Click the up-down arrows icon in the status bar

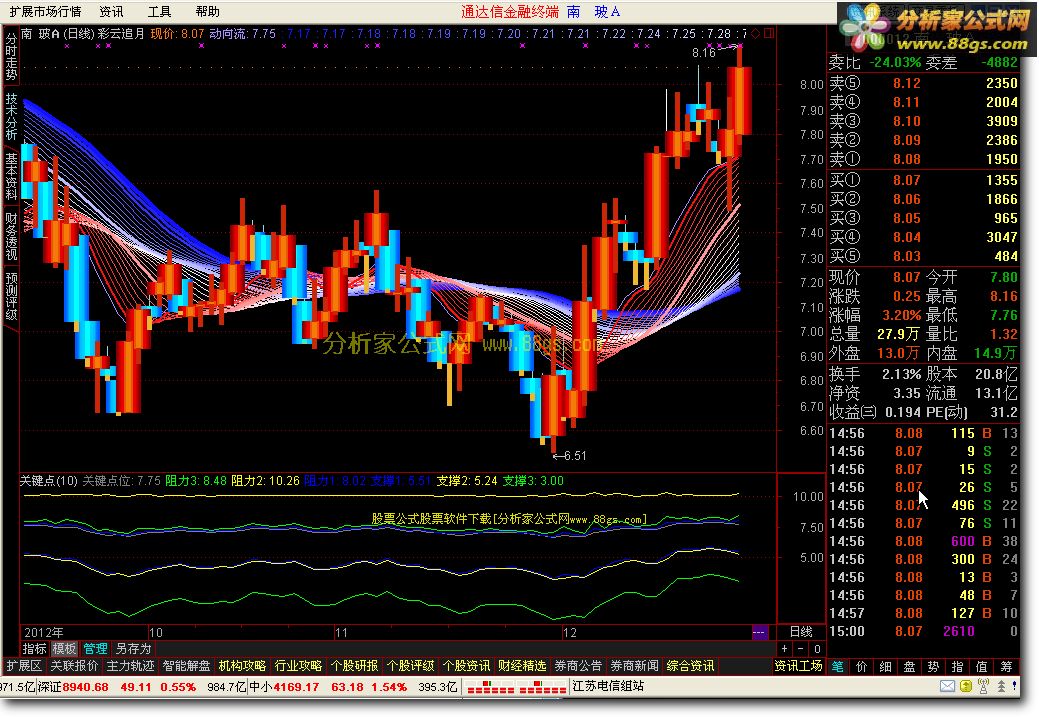(x=1001, y=687)
